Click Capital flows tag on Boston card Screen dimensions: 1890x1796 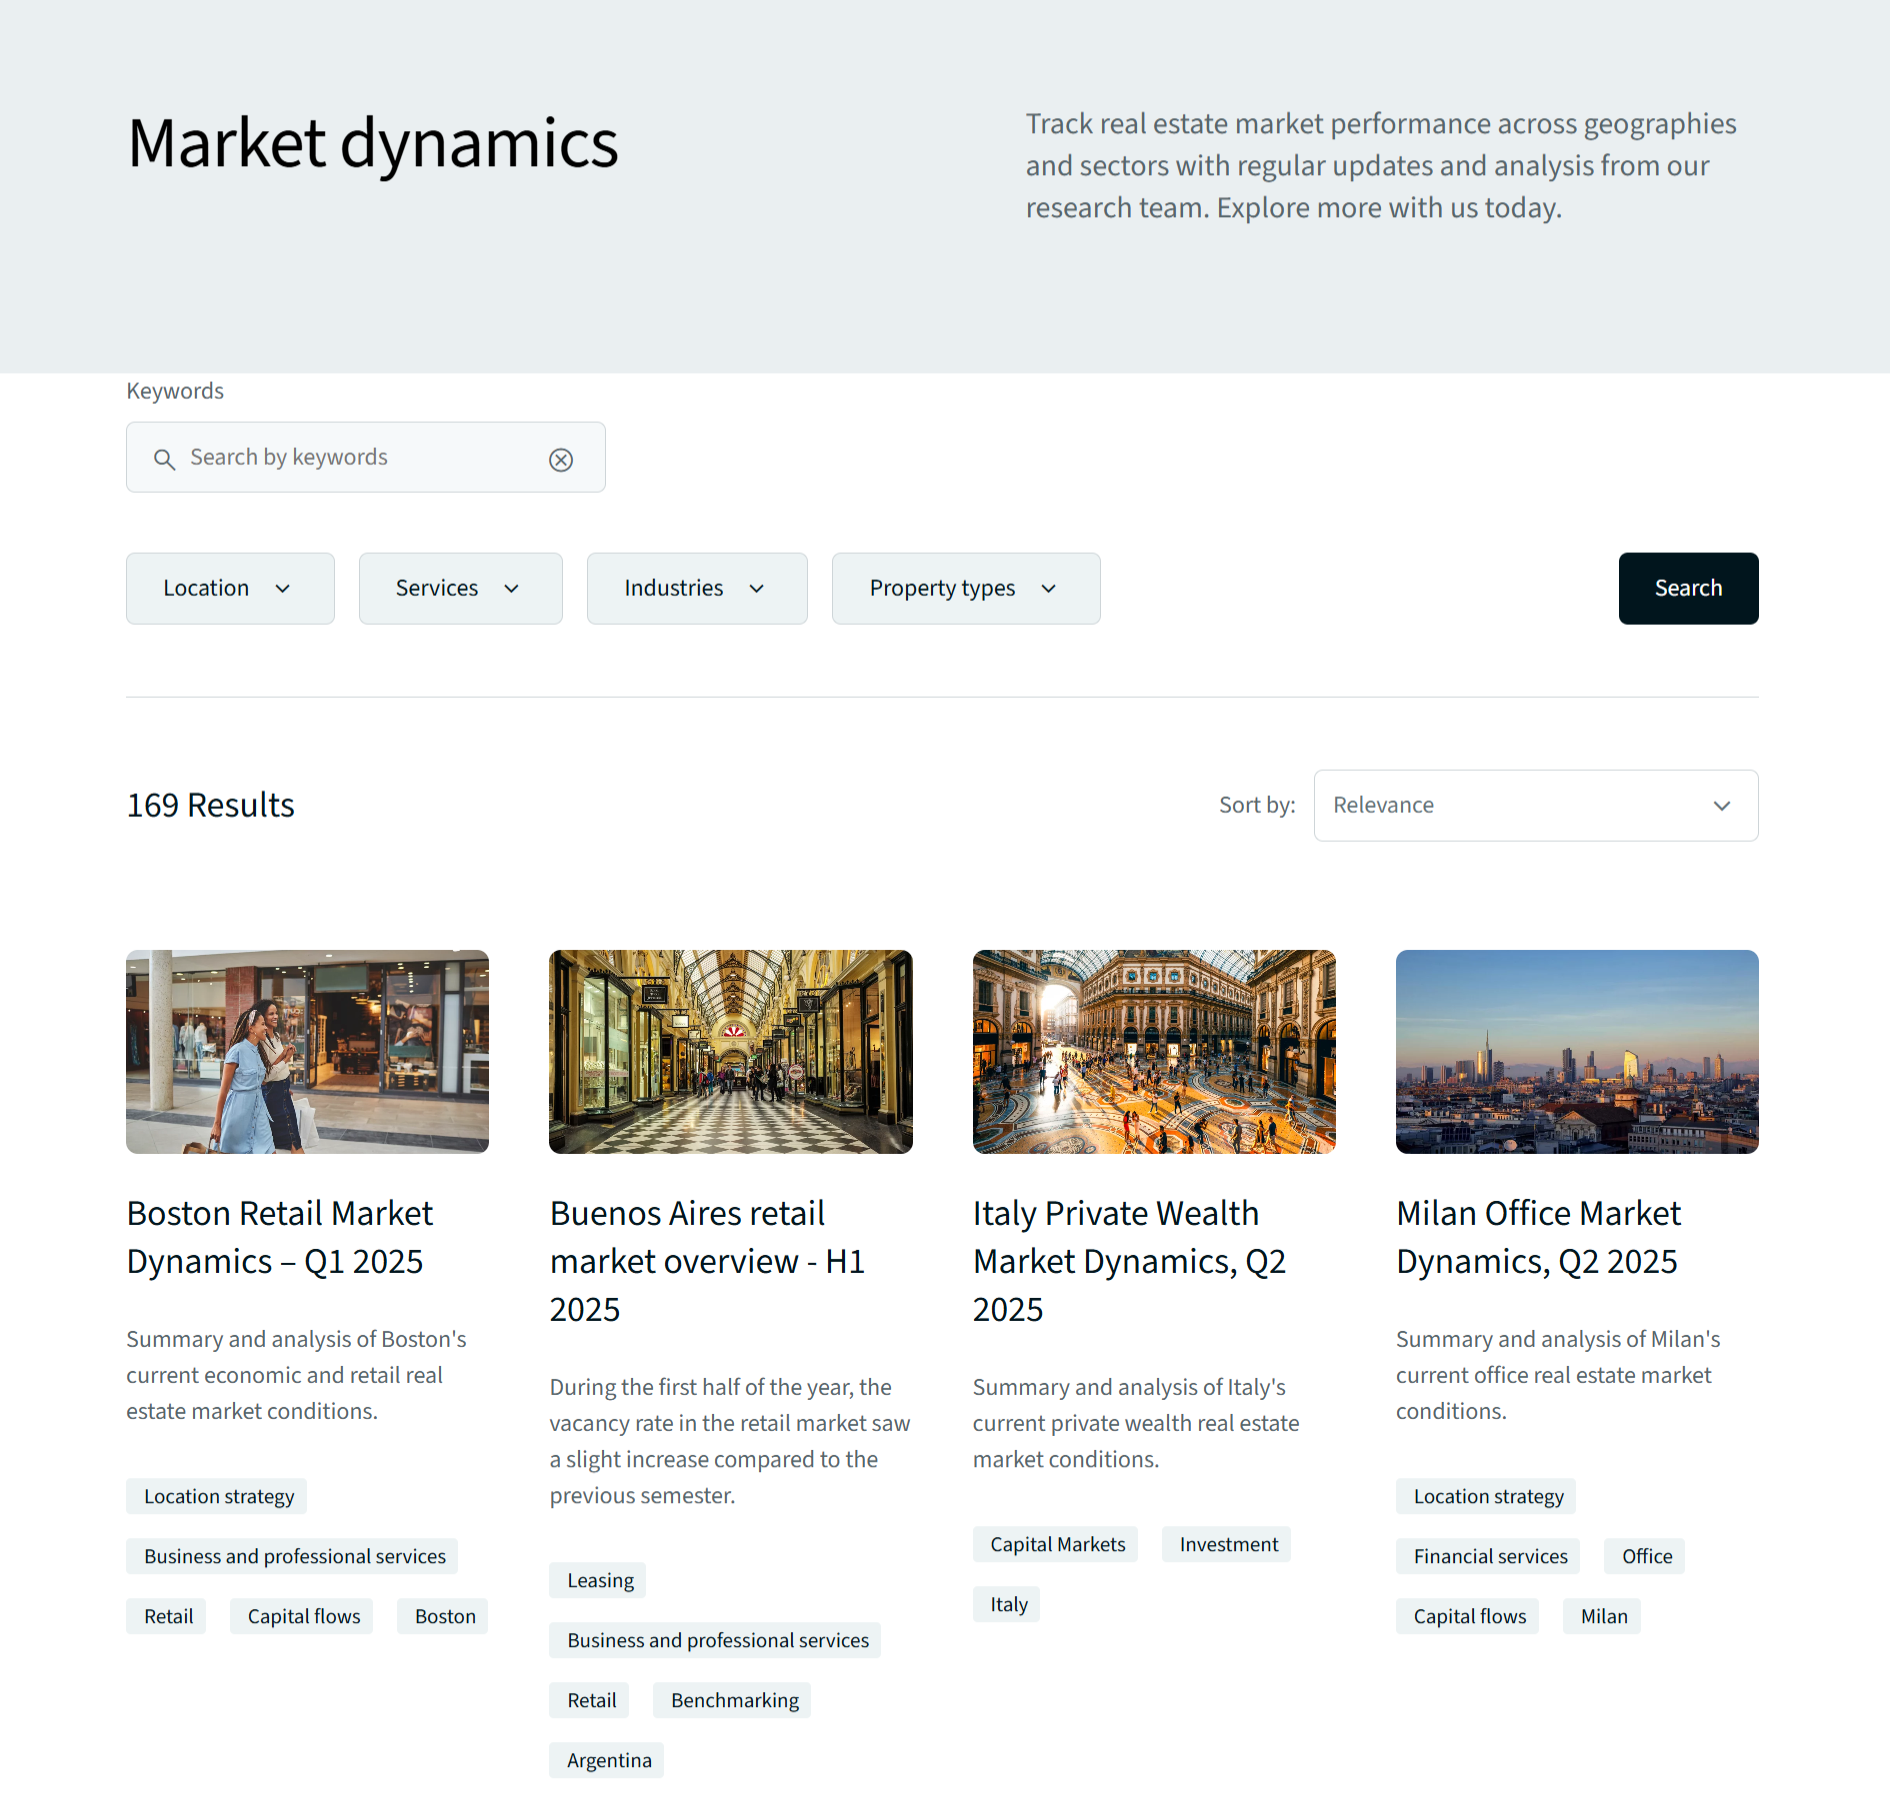302,1616
